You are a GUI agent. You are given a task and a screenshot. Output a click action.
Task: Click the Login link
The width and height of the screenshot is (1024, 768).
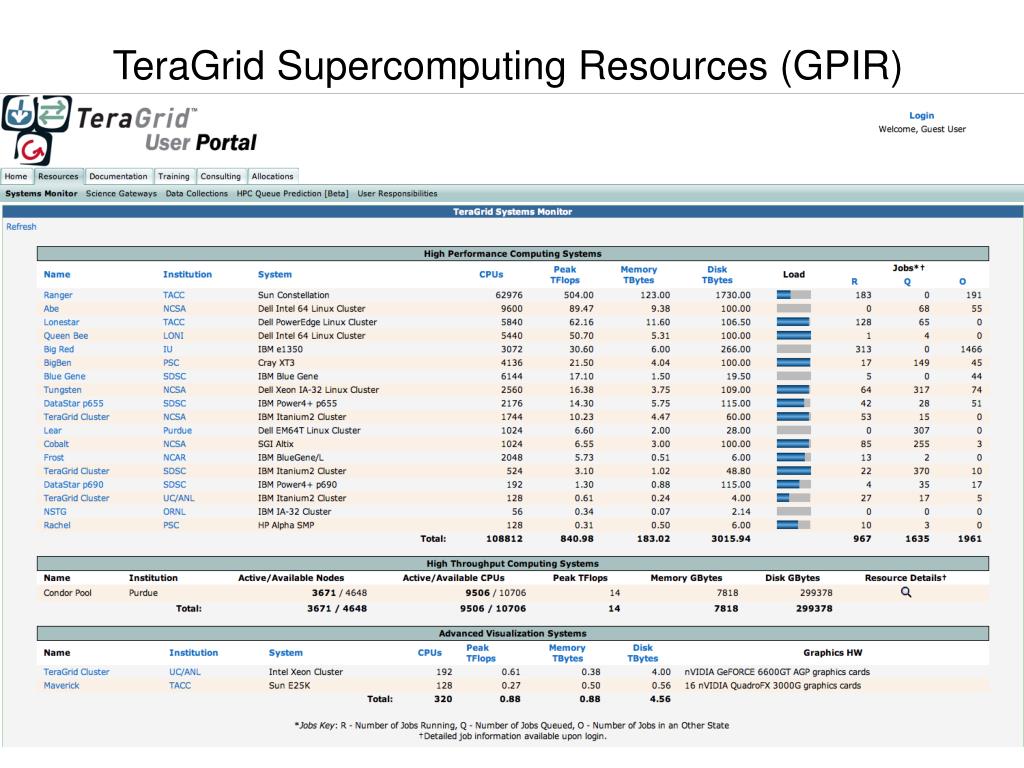click(x=921, y=116)
